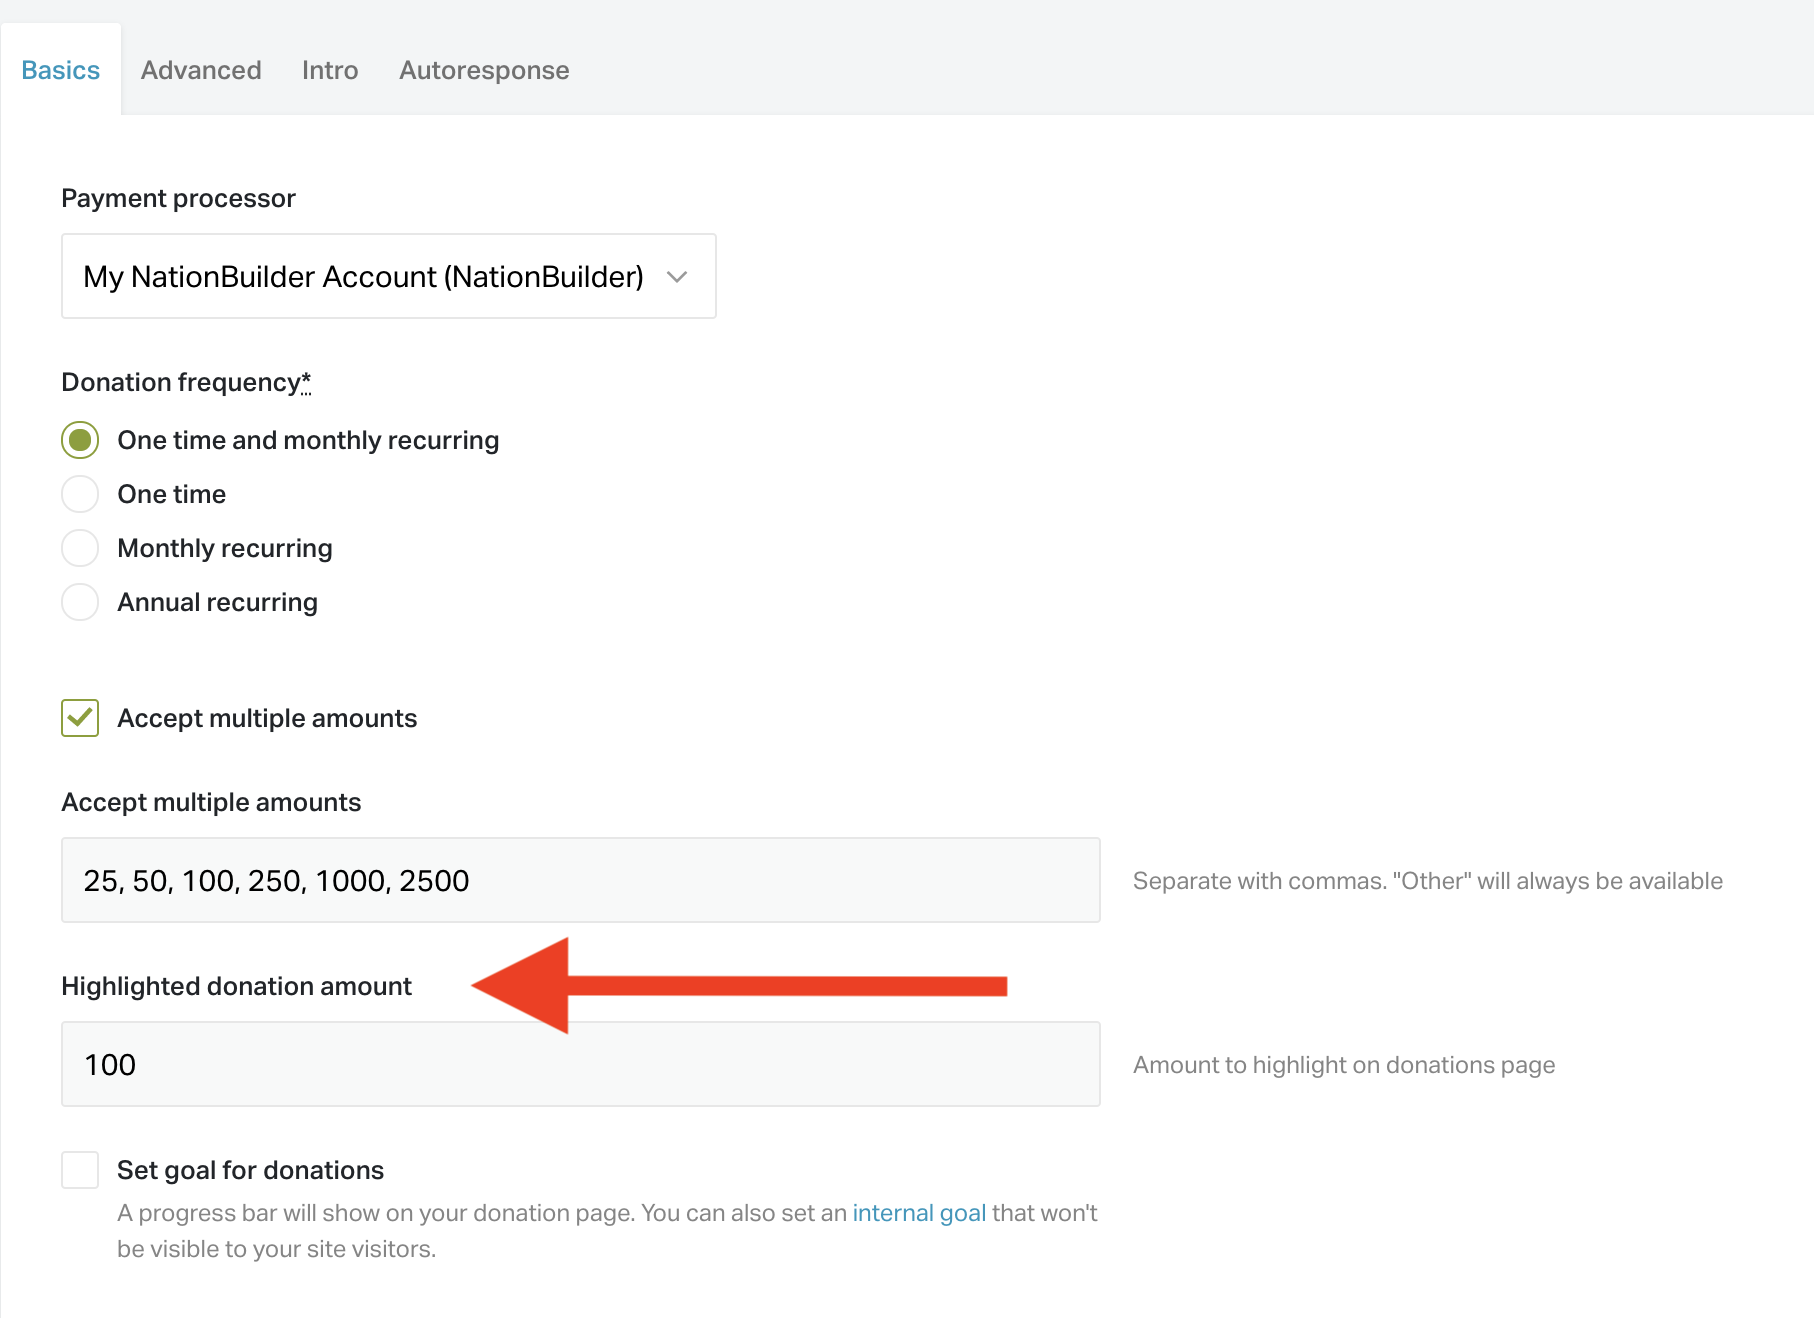Viewport: 1814px width, 1318px height.
Task: Focus the Highlighted donation amount input showing 100
Action: coord(580,1064)
